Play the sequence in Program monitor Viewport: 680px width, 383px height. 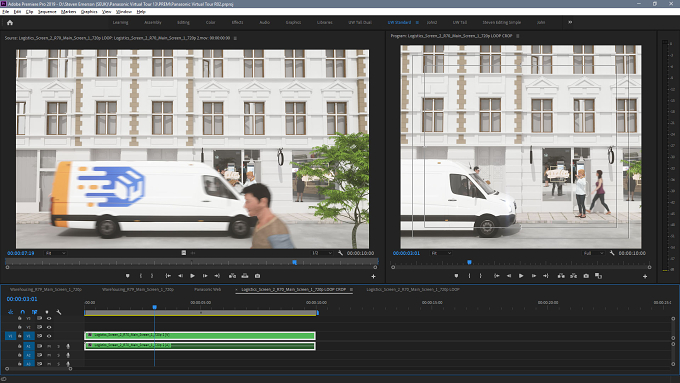point(521,276)
